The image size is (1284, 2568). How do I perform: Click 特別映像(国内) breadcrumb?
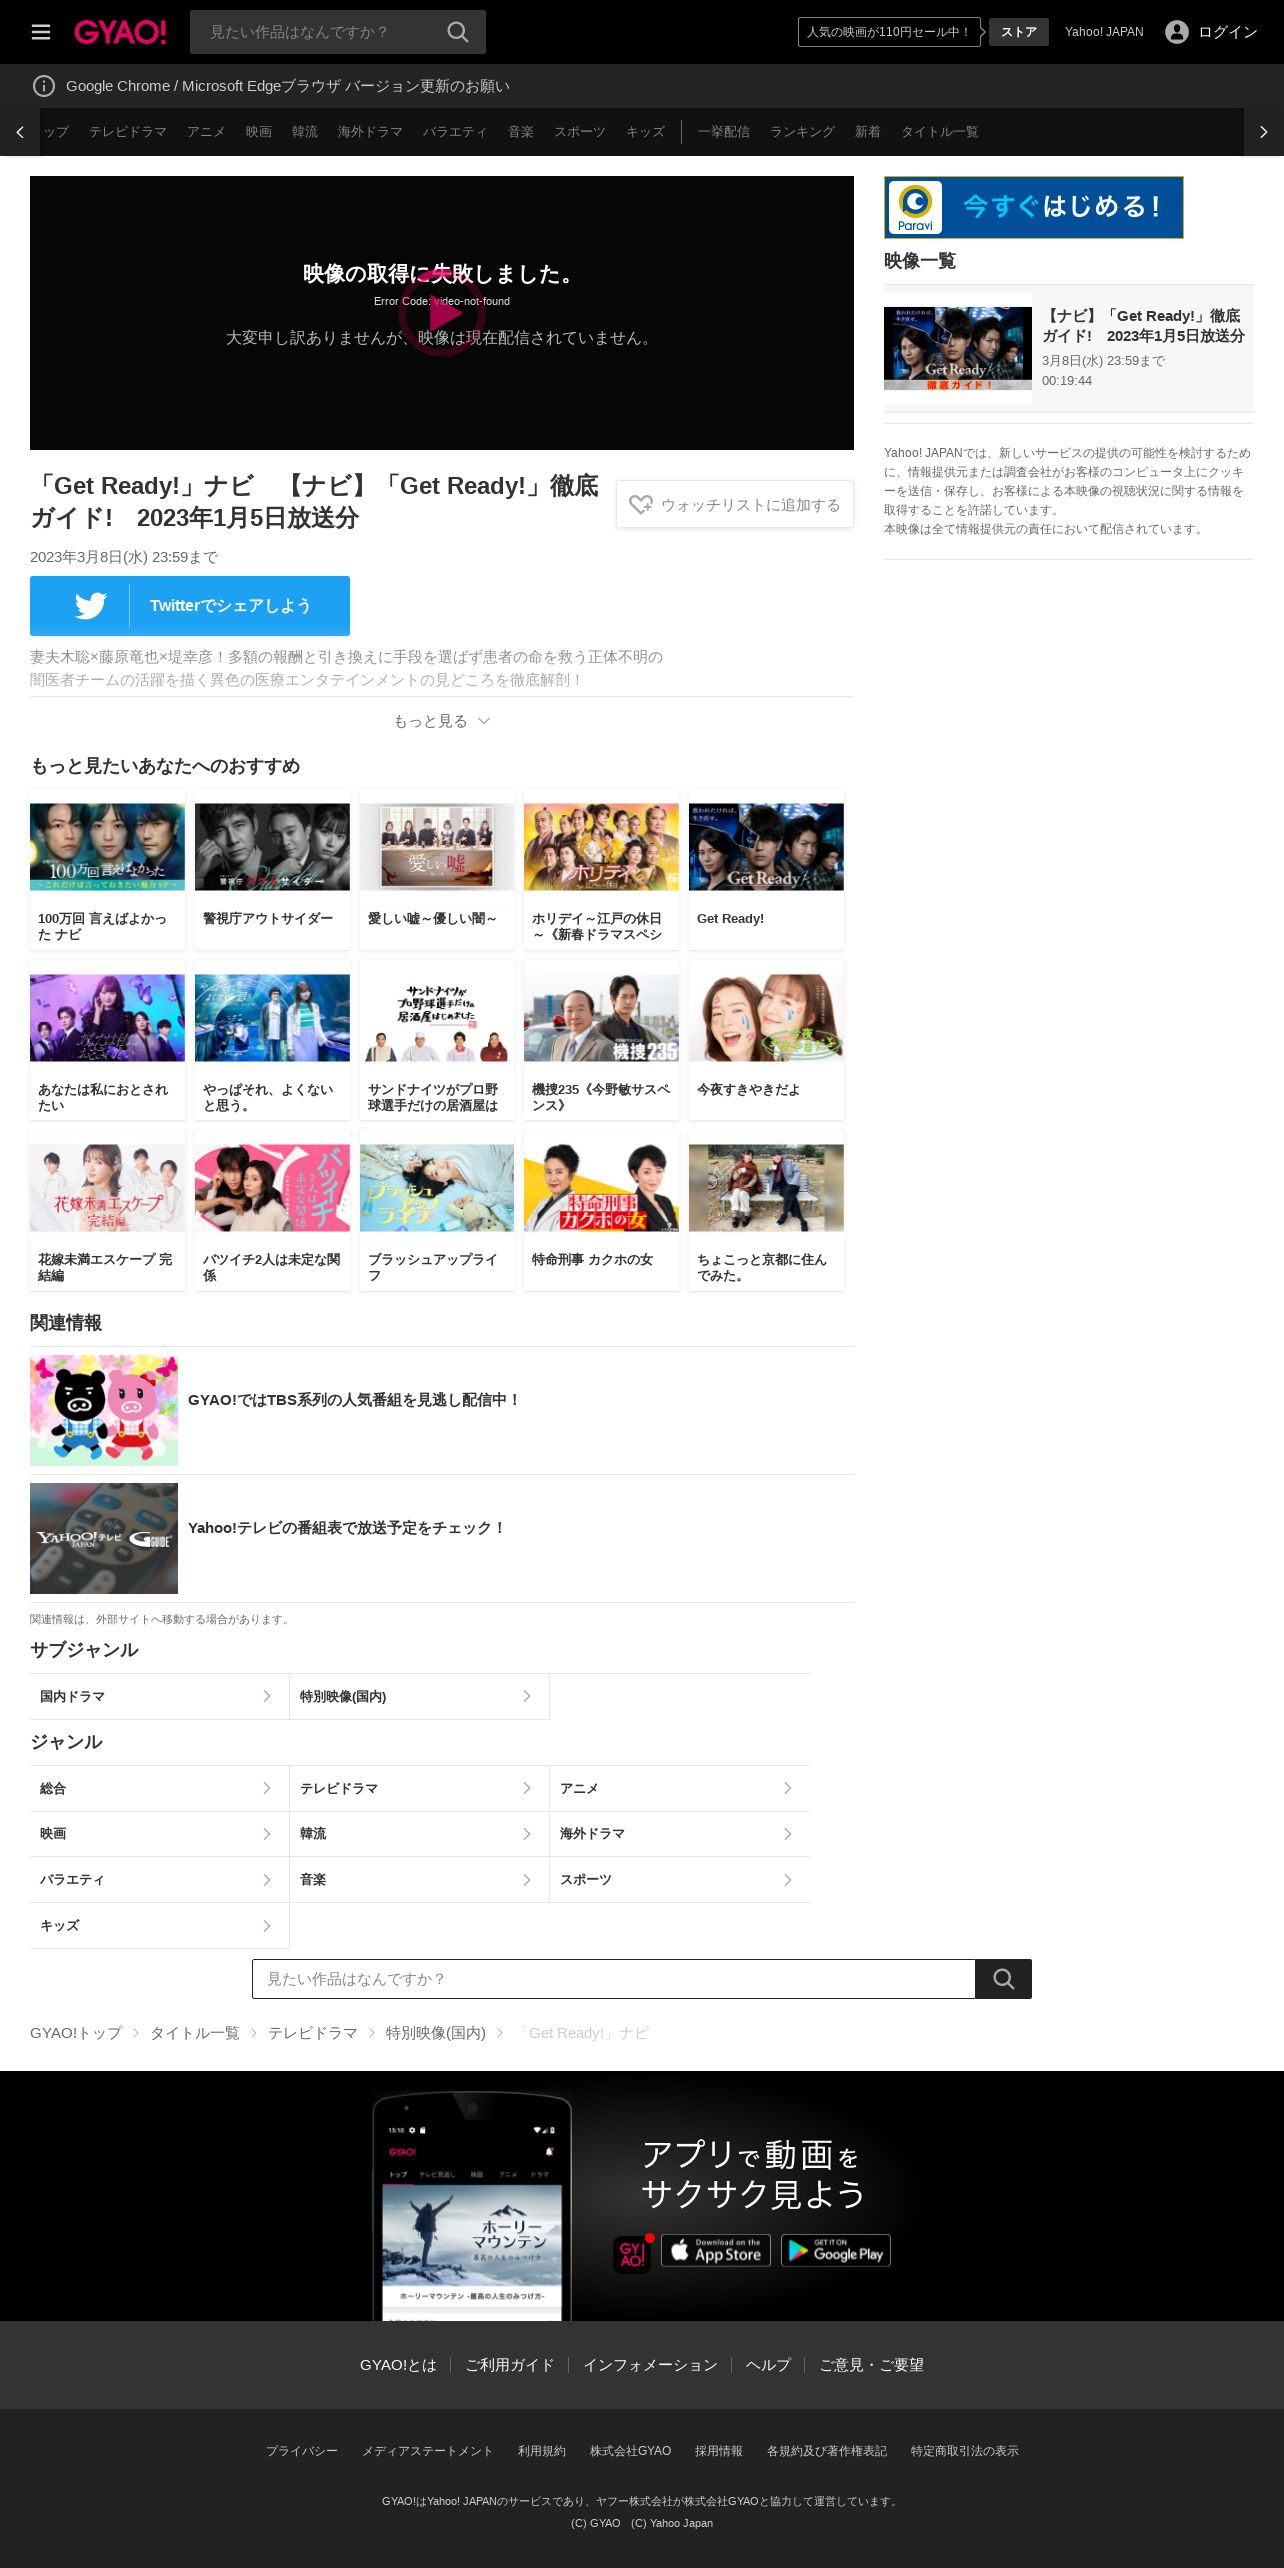click(436, 2033)
